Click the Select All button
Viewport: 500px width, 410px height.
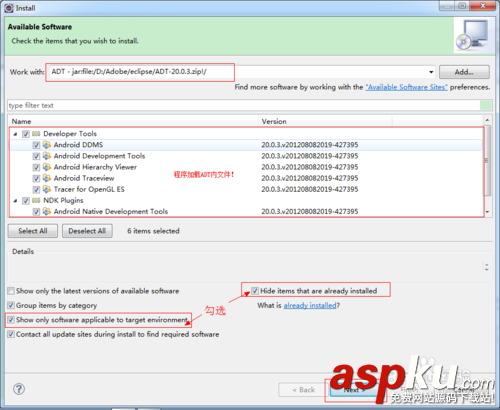33,231
